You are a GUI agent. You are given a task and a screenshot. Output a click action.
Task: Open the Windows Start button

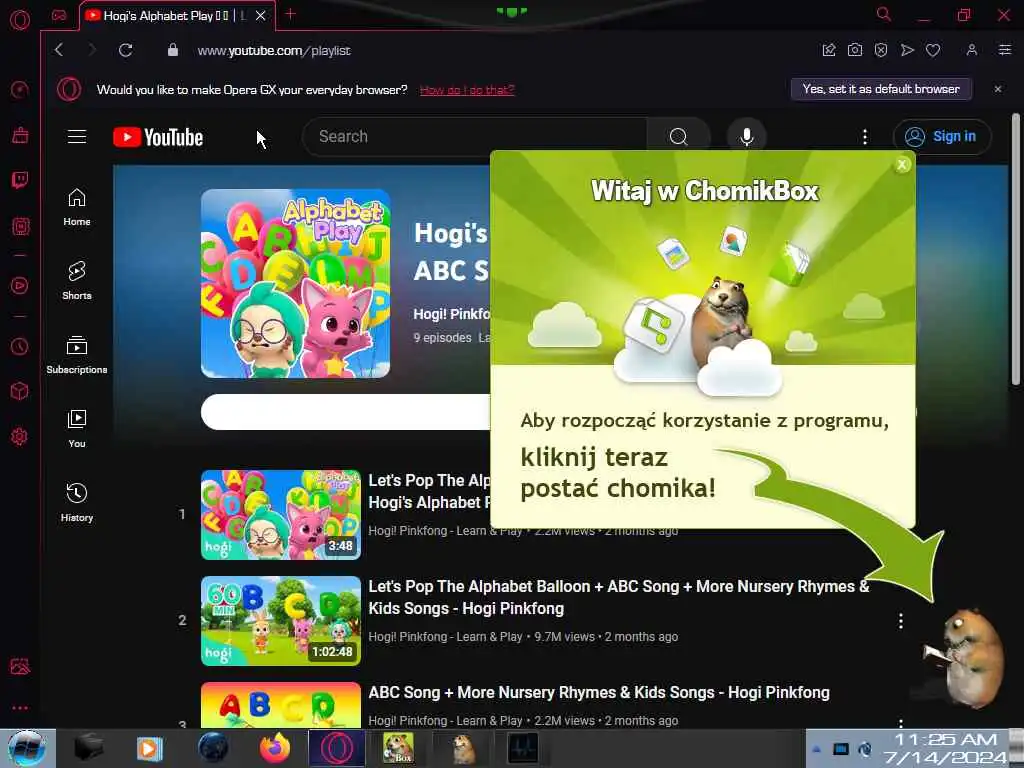[x=27, y=748]
